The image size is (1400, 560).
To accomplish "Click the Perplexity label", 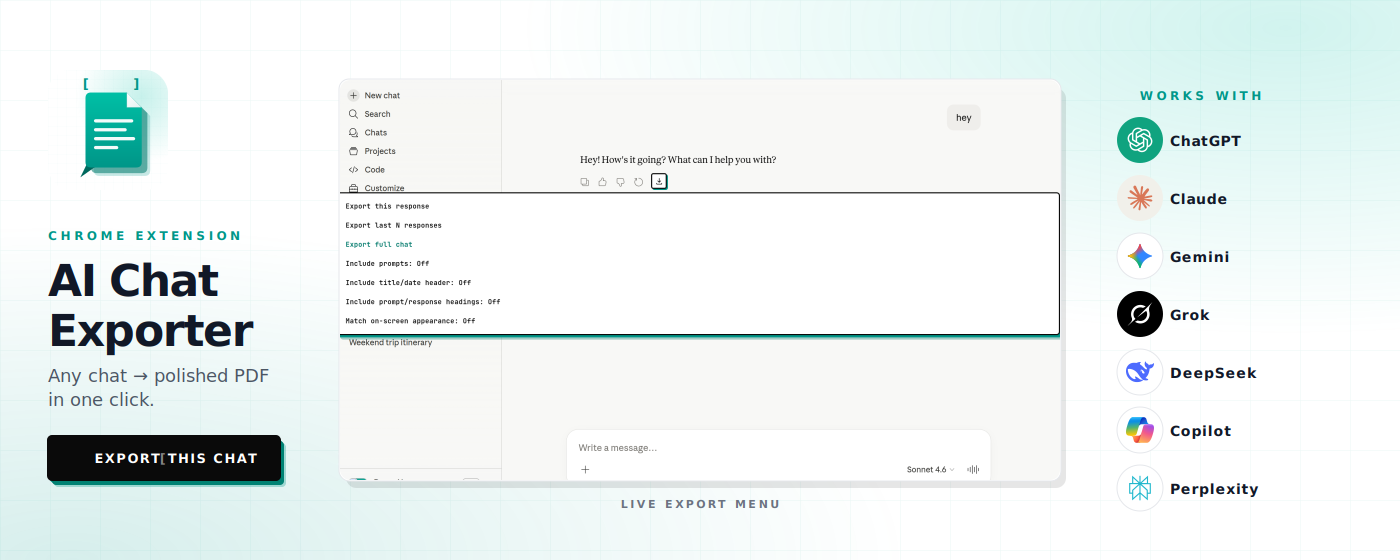I will 1214,489.
